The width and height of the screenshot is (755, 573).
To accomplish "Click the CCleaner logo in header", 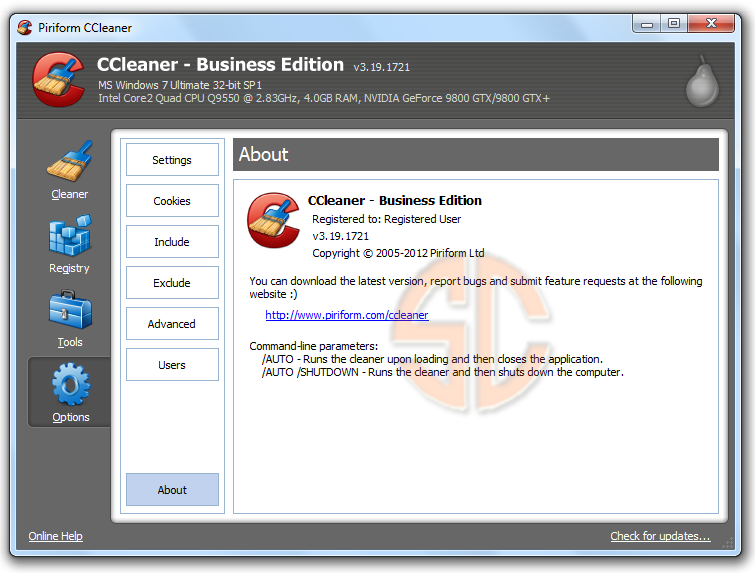I will 58,79.
